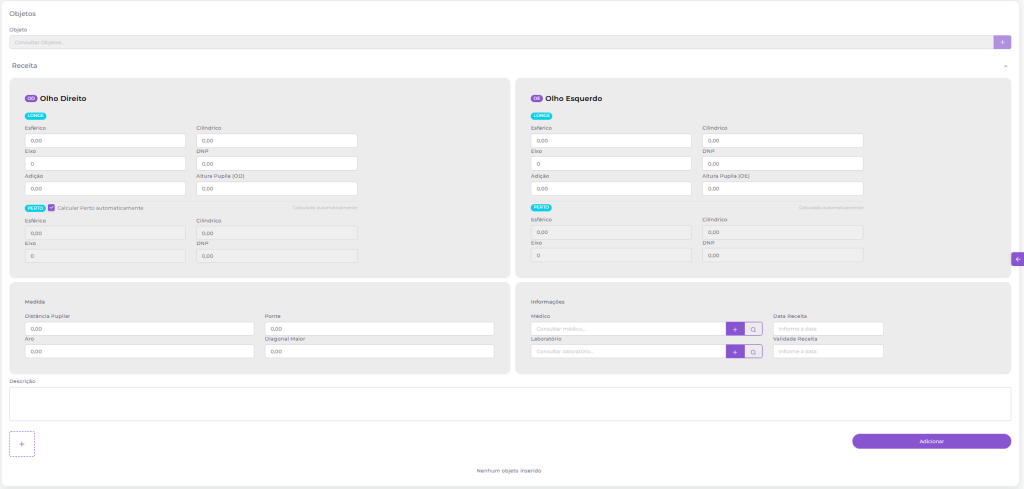Add a new Médico with plus icon
1024x489 pixels.
point(734,328)
